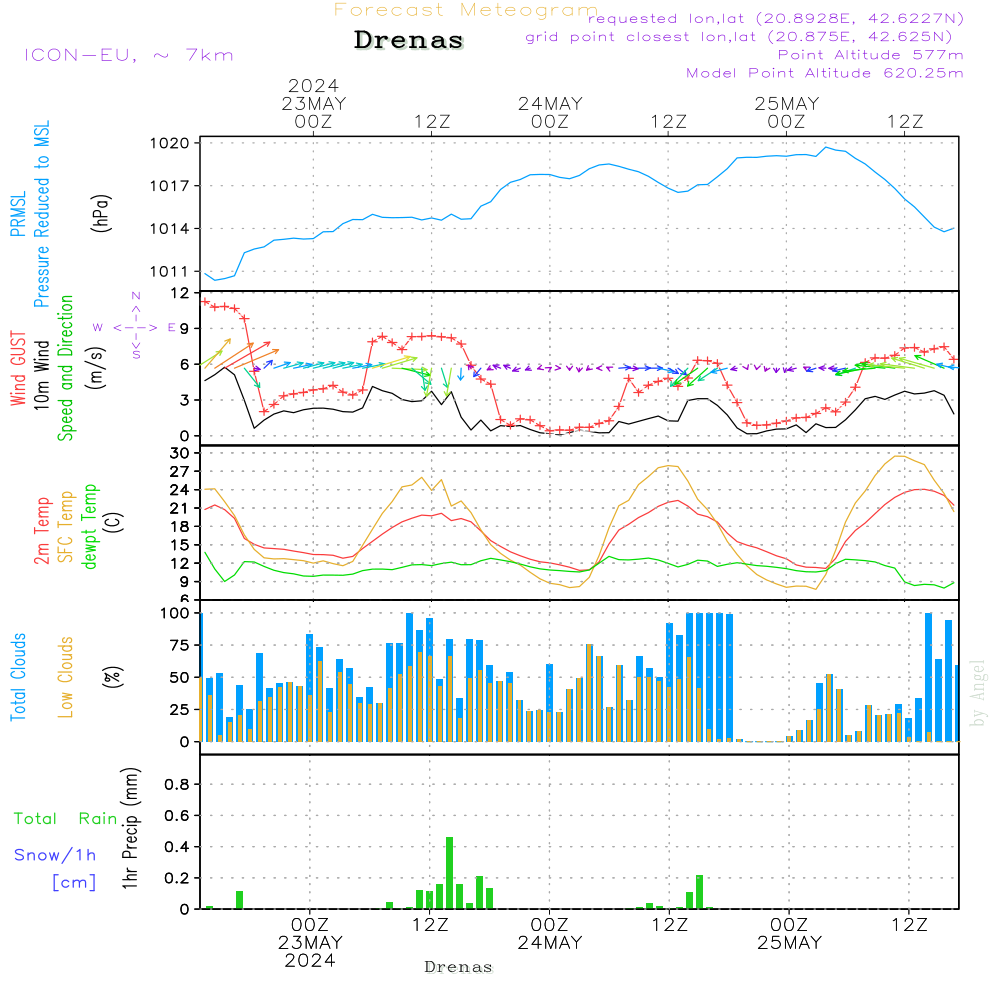
Task: Click the "Forecast Meteogram" heading
Action: point(466,10)
